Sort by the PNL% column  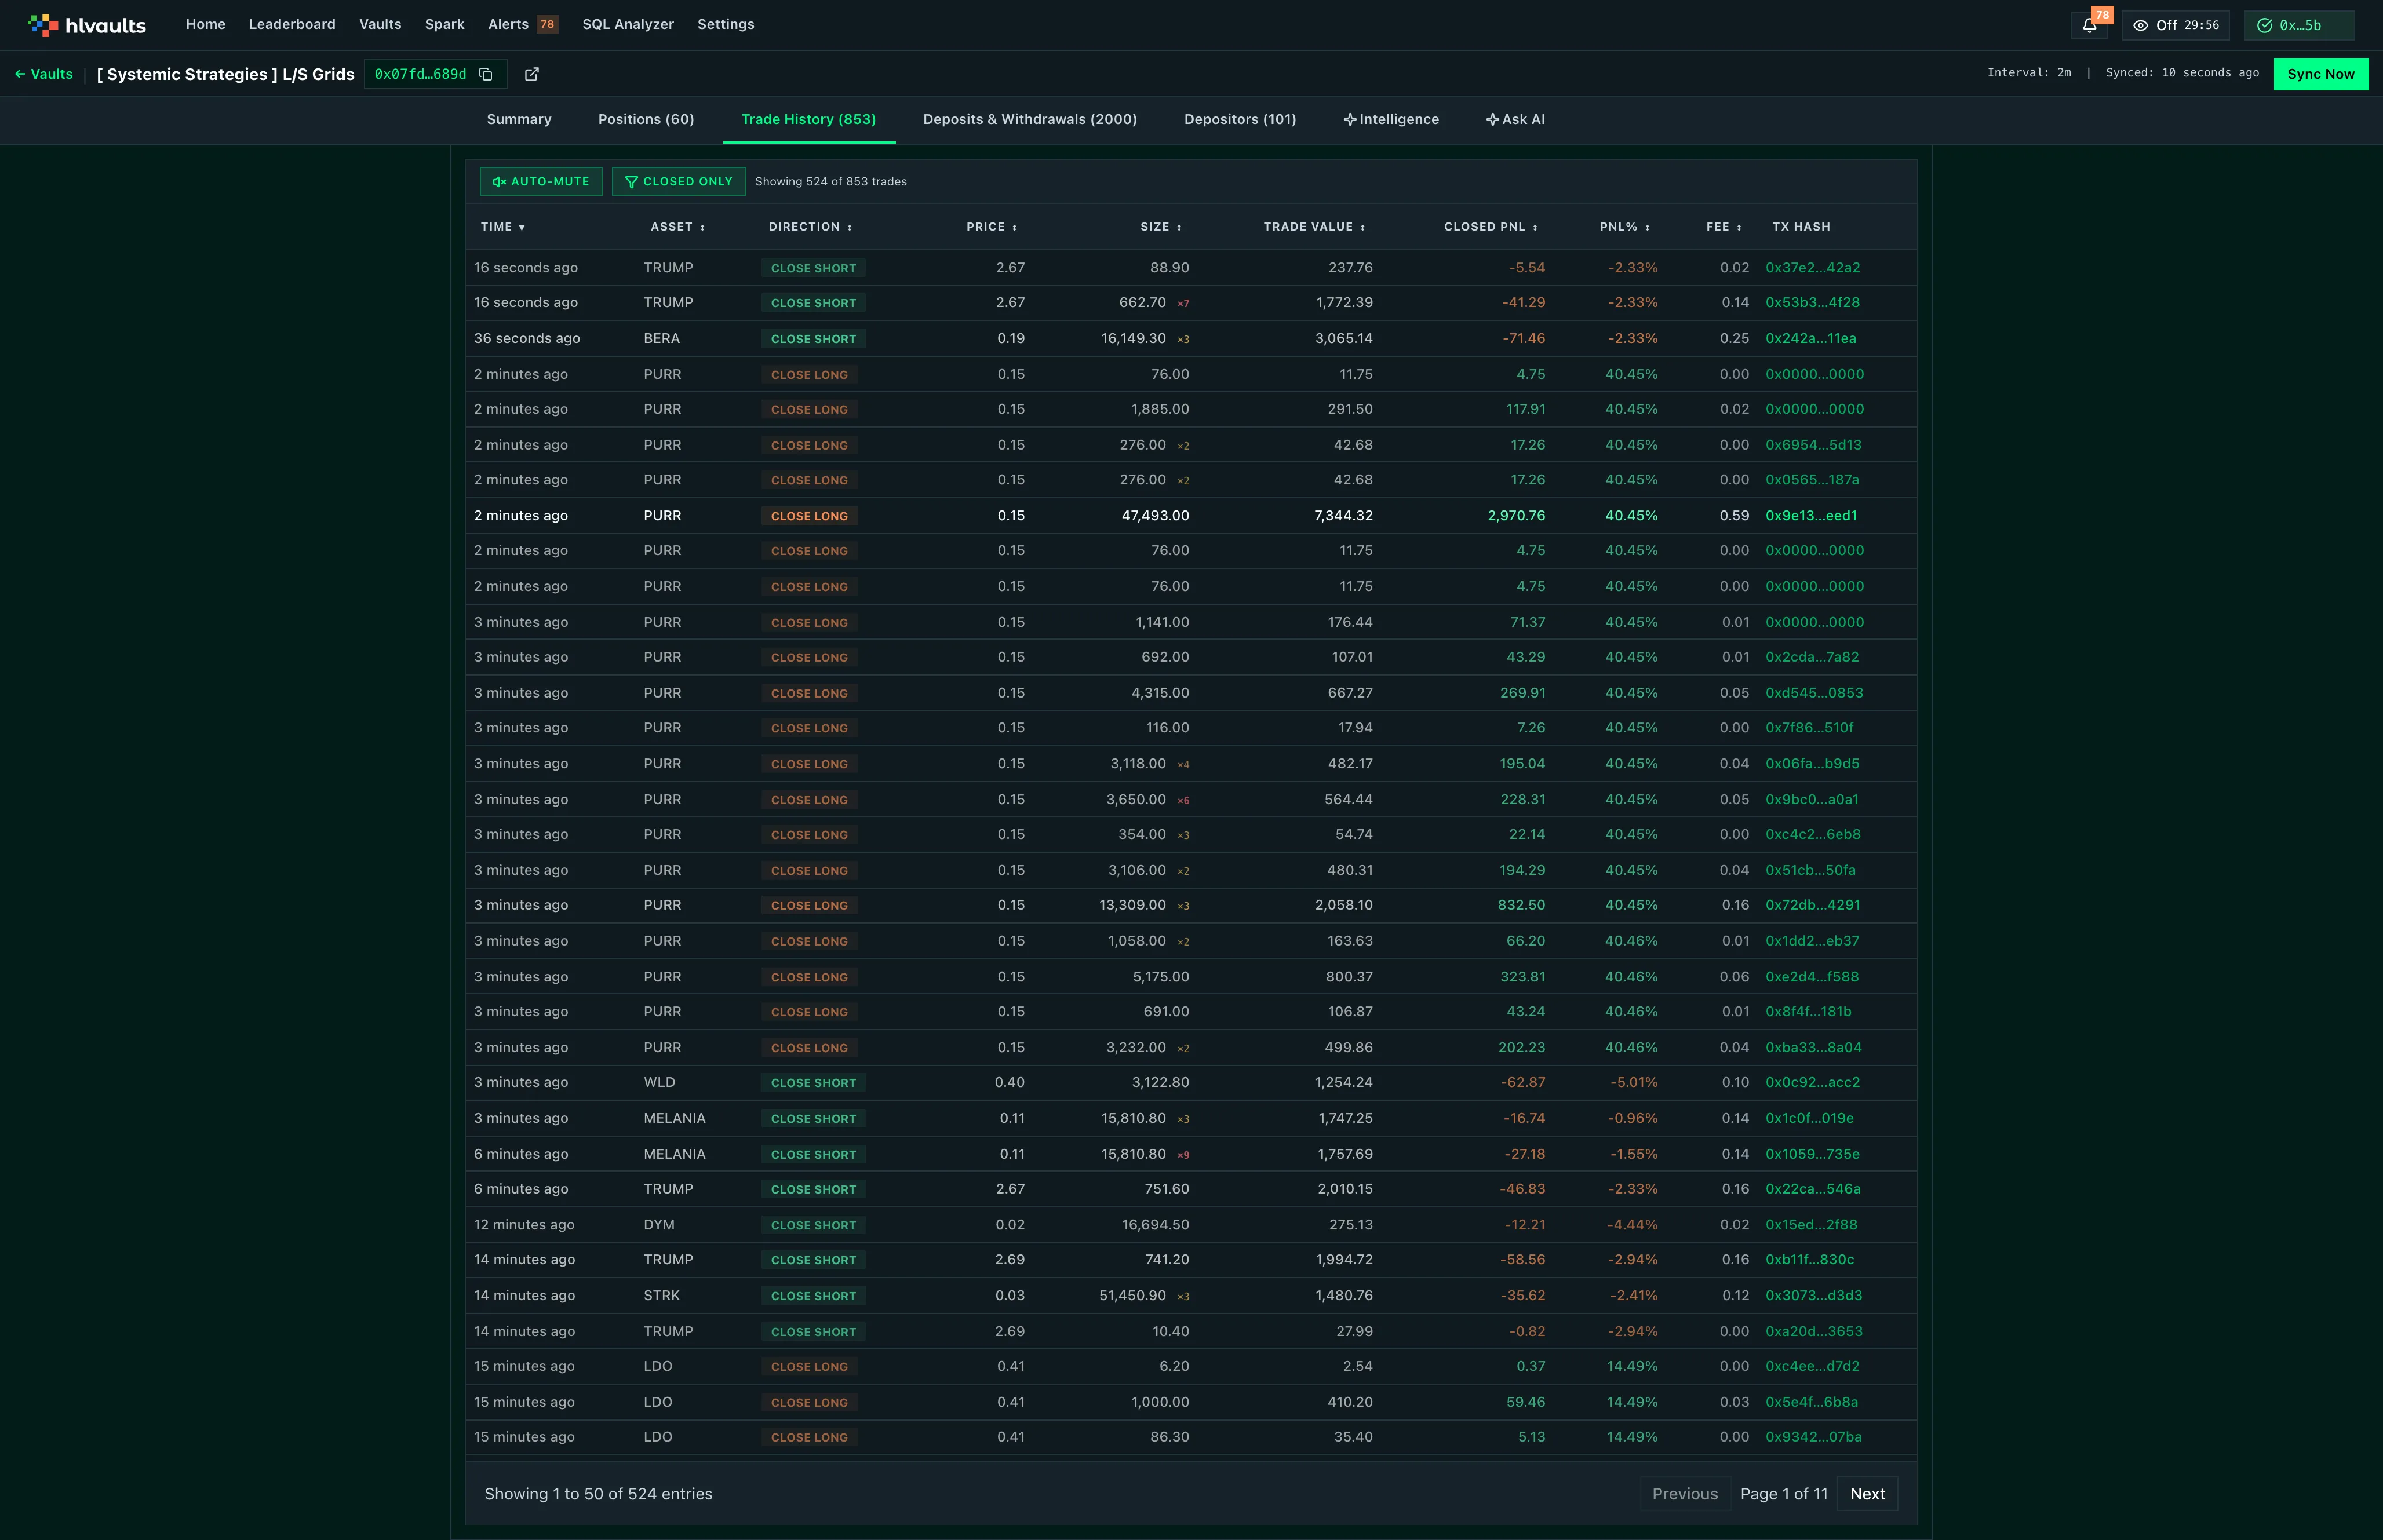click(x=1625, y=227)
